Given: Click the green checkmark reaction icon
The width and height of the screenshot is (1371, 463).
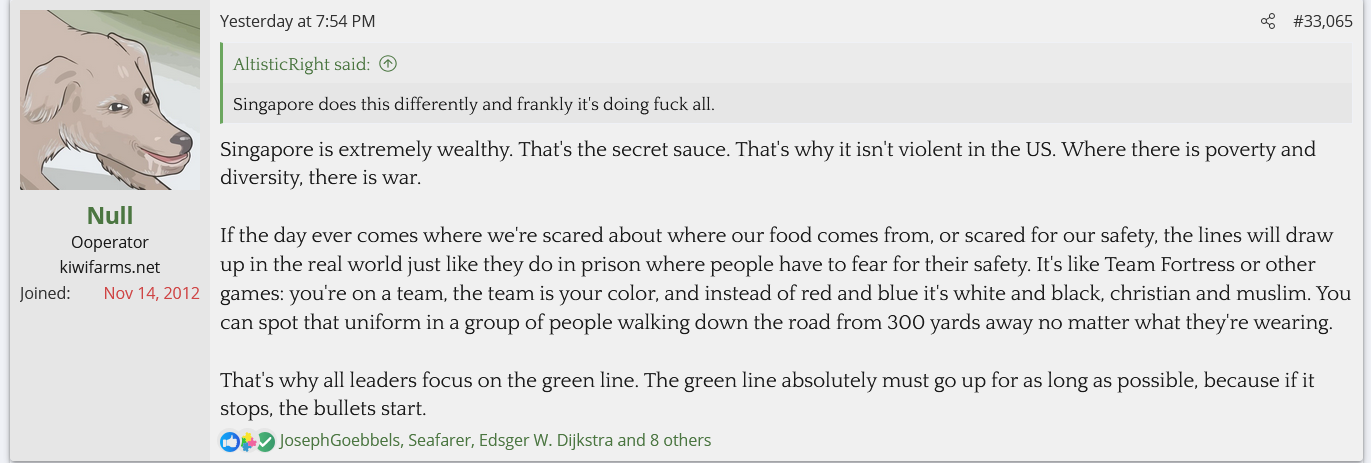Looking at the screenshot, I should click(x=265, y=441).
